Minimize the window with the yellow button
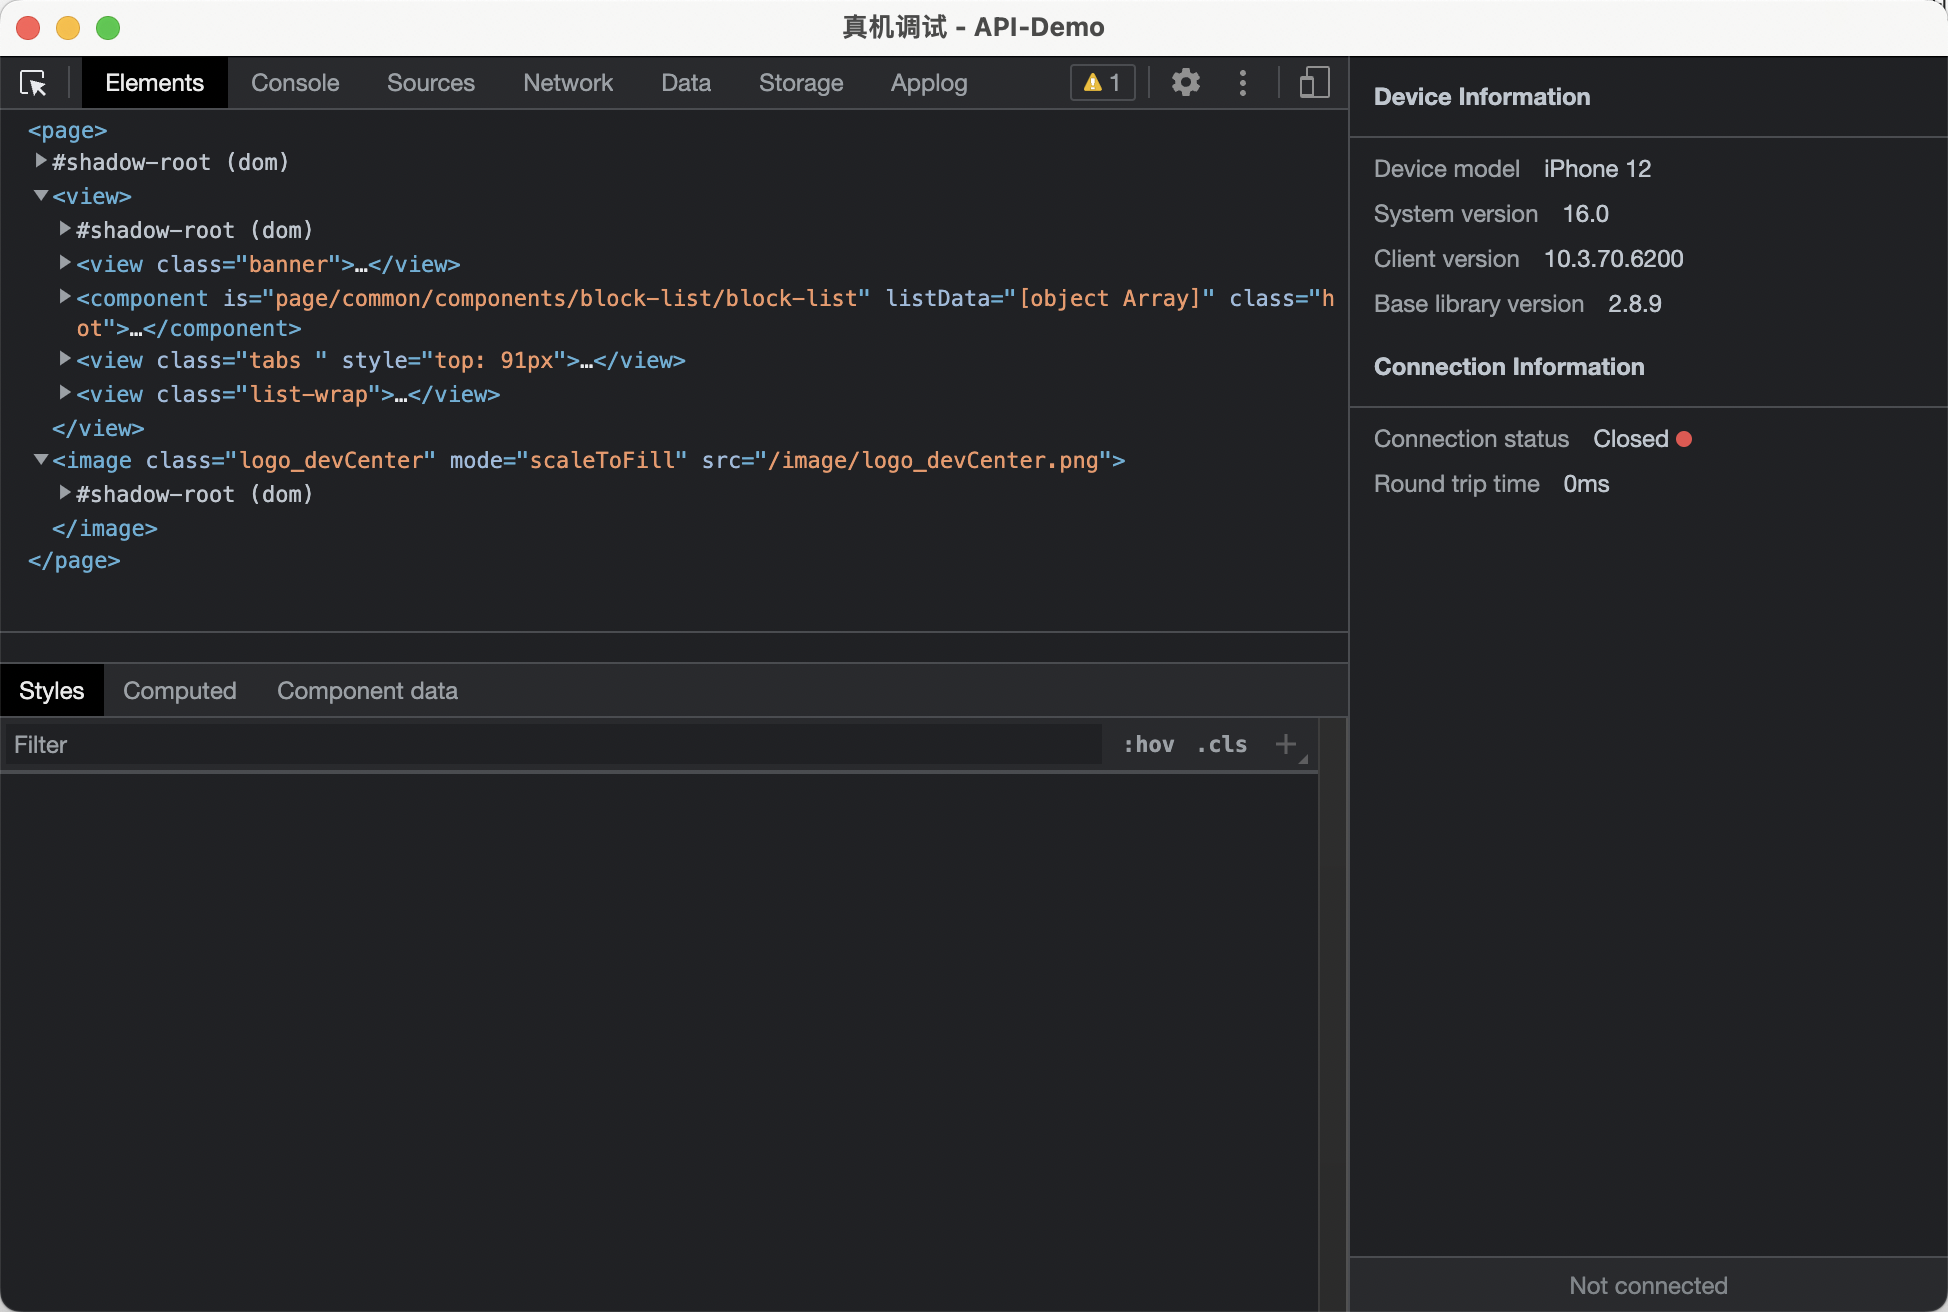 pyautogui.click(x=68, y=27)
